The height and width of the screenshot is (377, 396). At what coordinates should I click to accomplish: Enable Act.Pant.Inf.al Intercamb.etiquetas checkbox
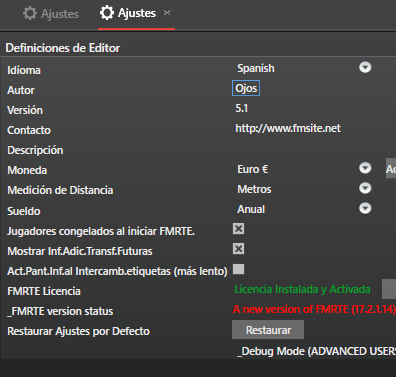point(238,269)
